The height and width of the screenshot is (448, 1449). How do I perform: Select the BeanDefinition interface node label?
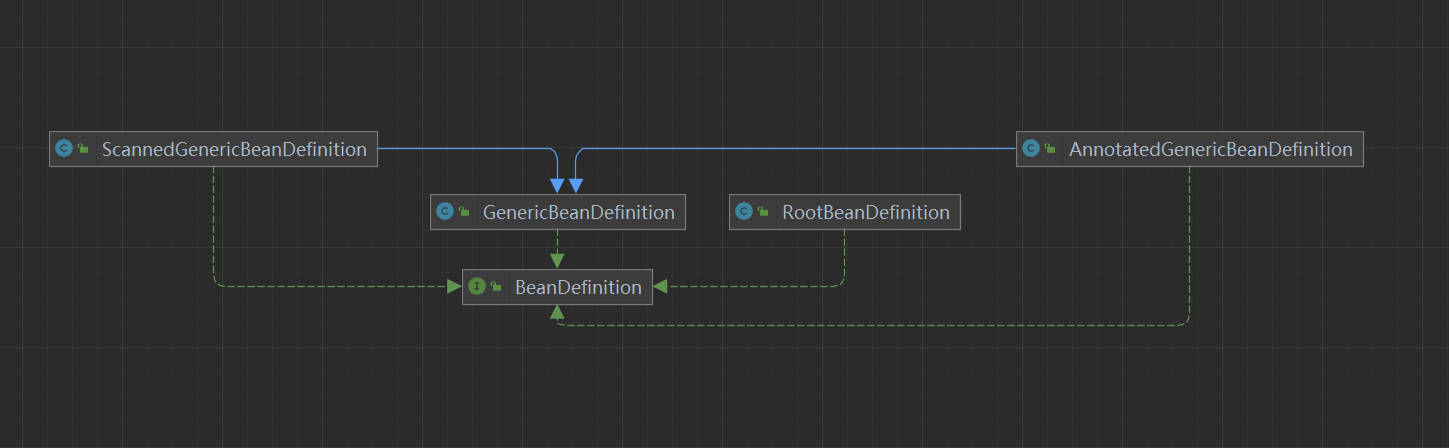(578, 288)
